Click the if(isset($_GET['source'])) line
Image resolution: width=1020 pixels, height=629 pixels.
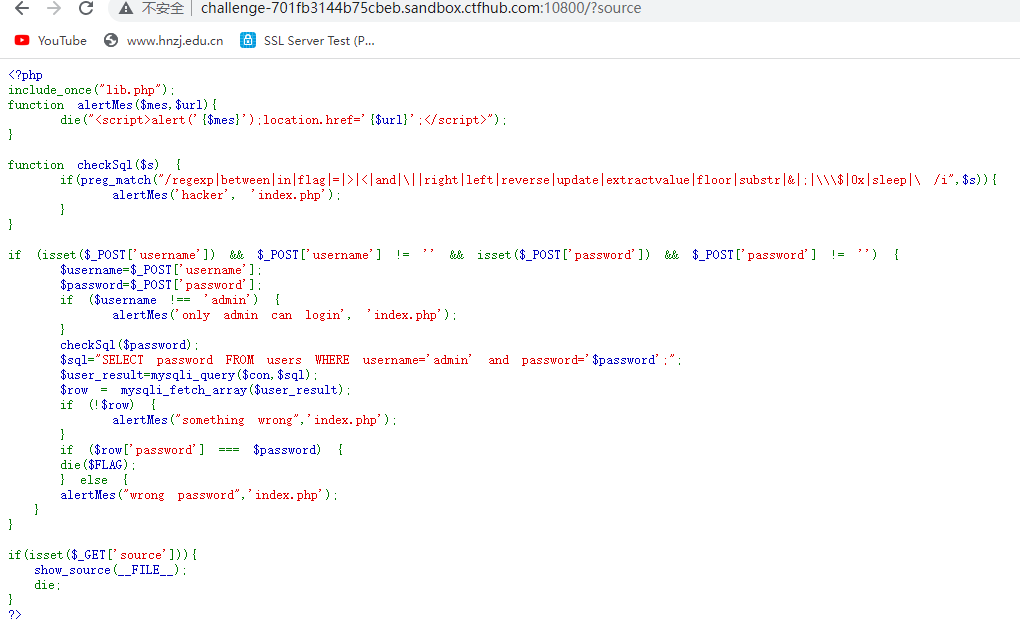tap(103, 554)
